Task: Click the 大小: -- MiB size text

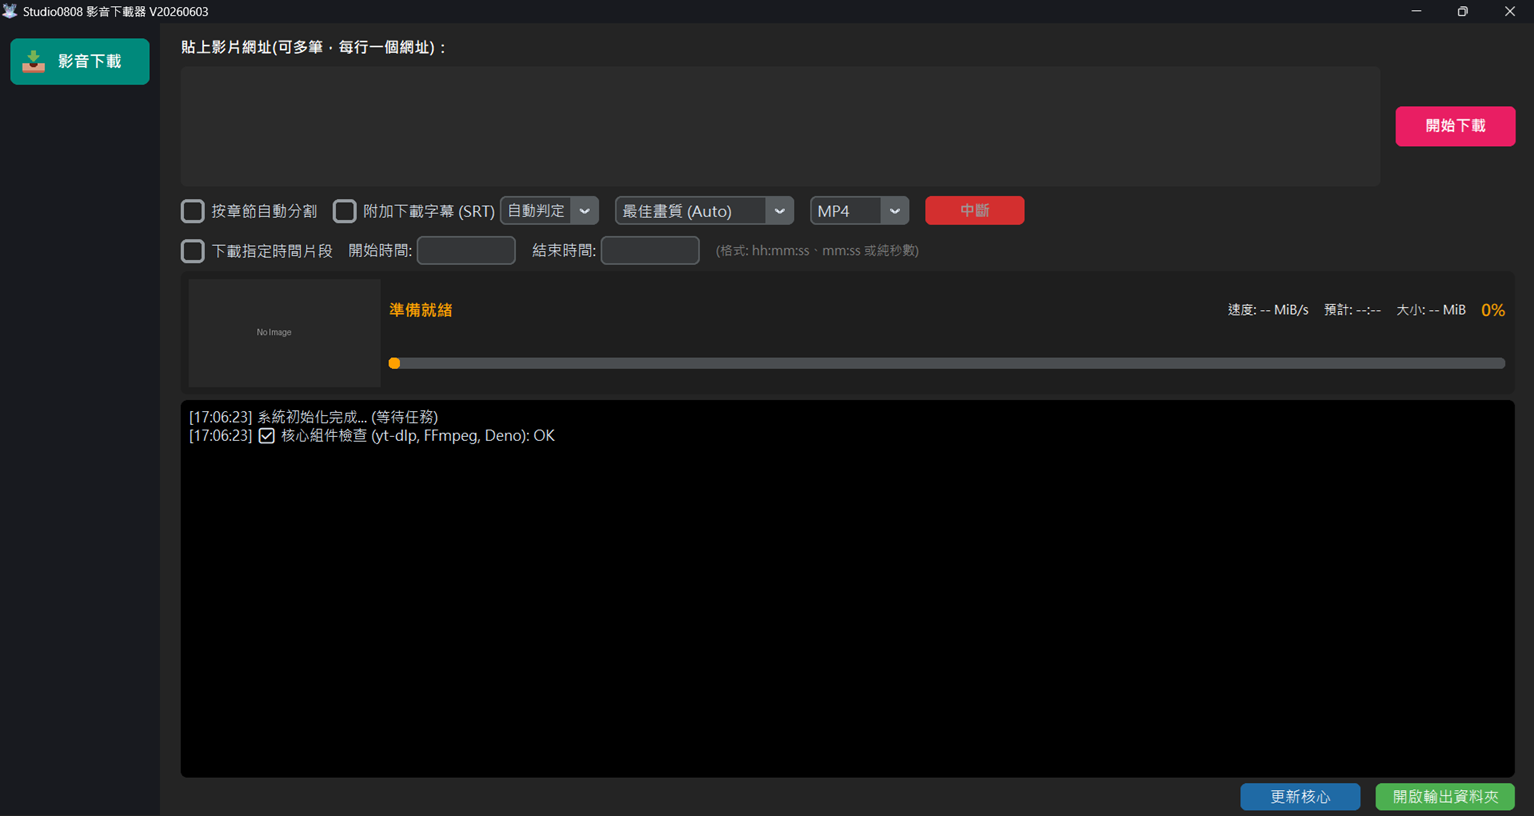Action: [x=1431, y=310]
